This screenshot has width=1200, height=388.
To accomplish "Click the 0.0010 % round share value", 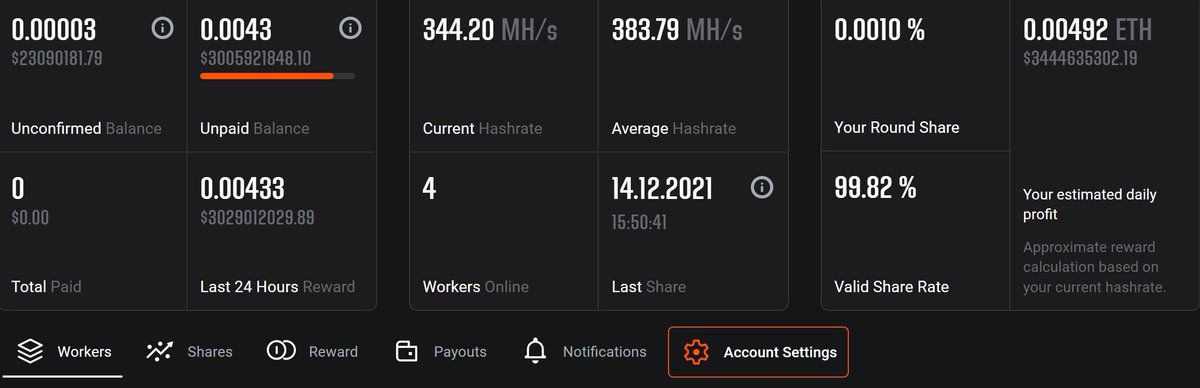I will pos(880,30).
